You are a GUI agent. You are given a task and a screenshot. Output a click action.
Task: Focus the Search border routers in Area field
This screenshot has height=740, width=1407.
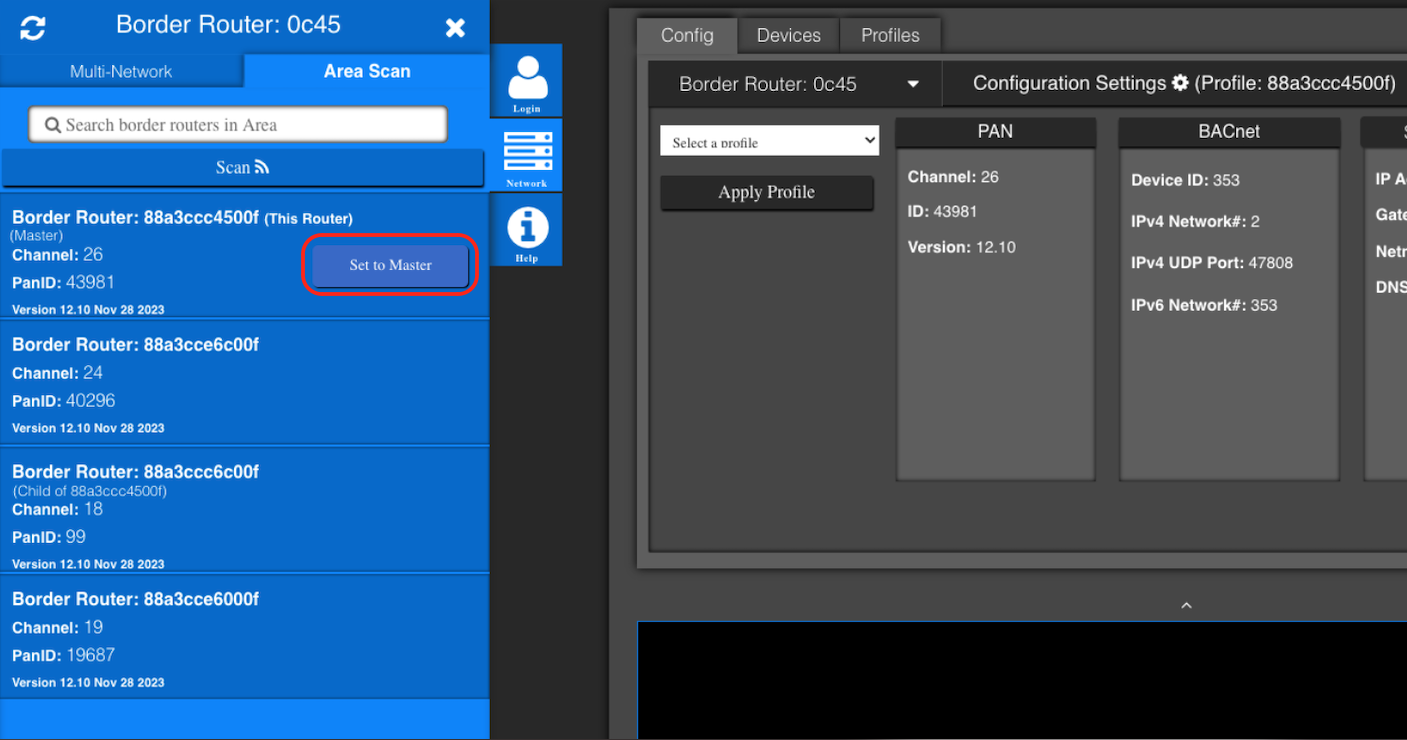(237, 125)
